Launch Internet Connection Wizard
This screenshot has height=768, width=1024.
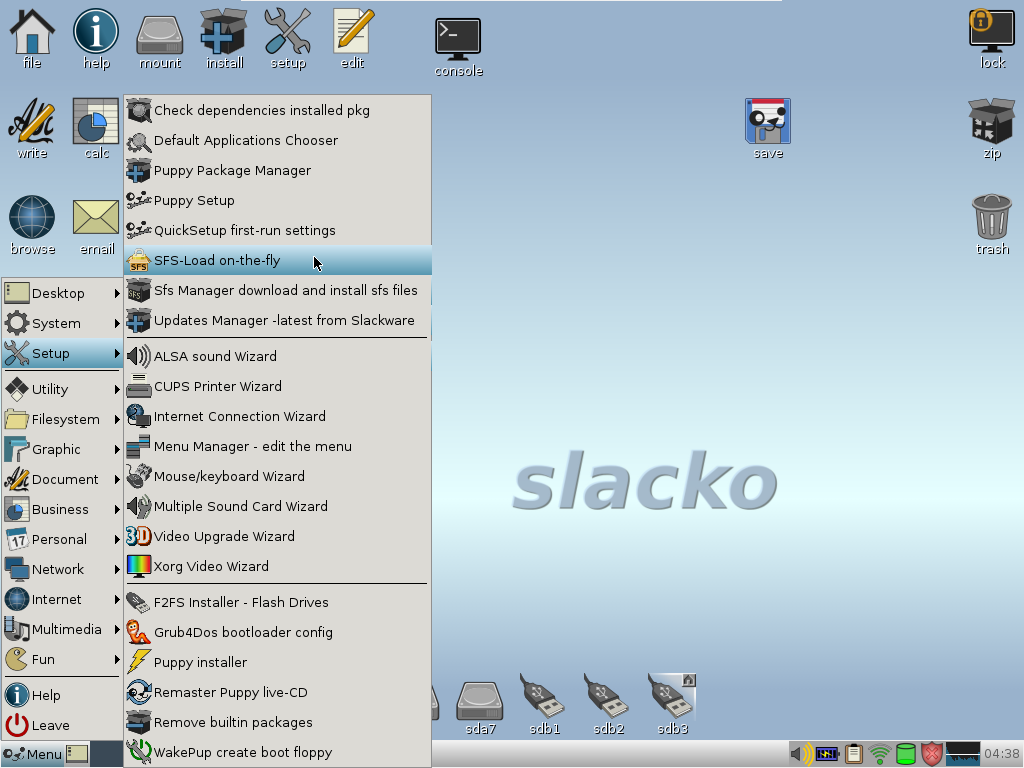[278, 417]
